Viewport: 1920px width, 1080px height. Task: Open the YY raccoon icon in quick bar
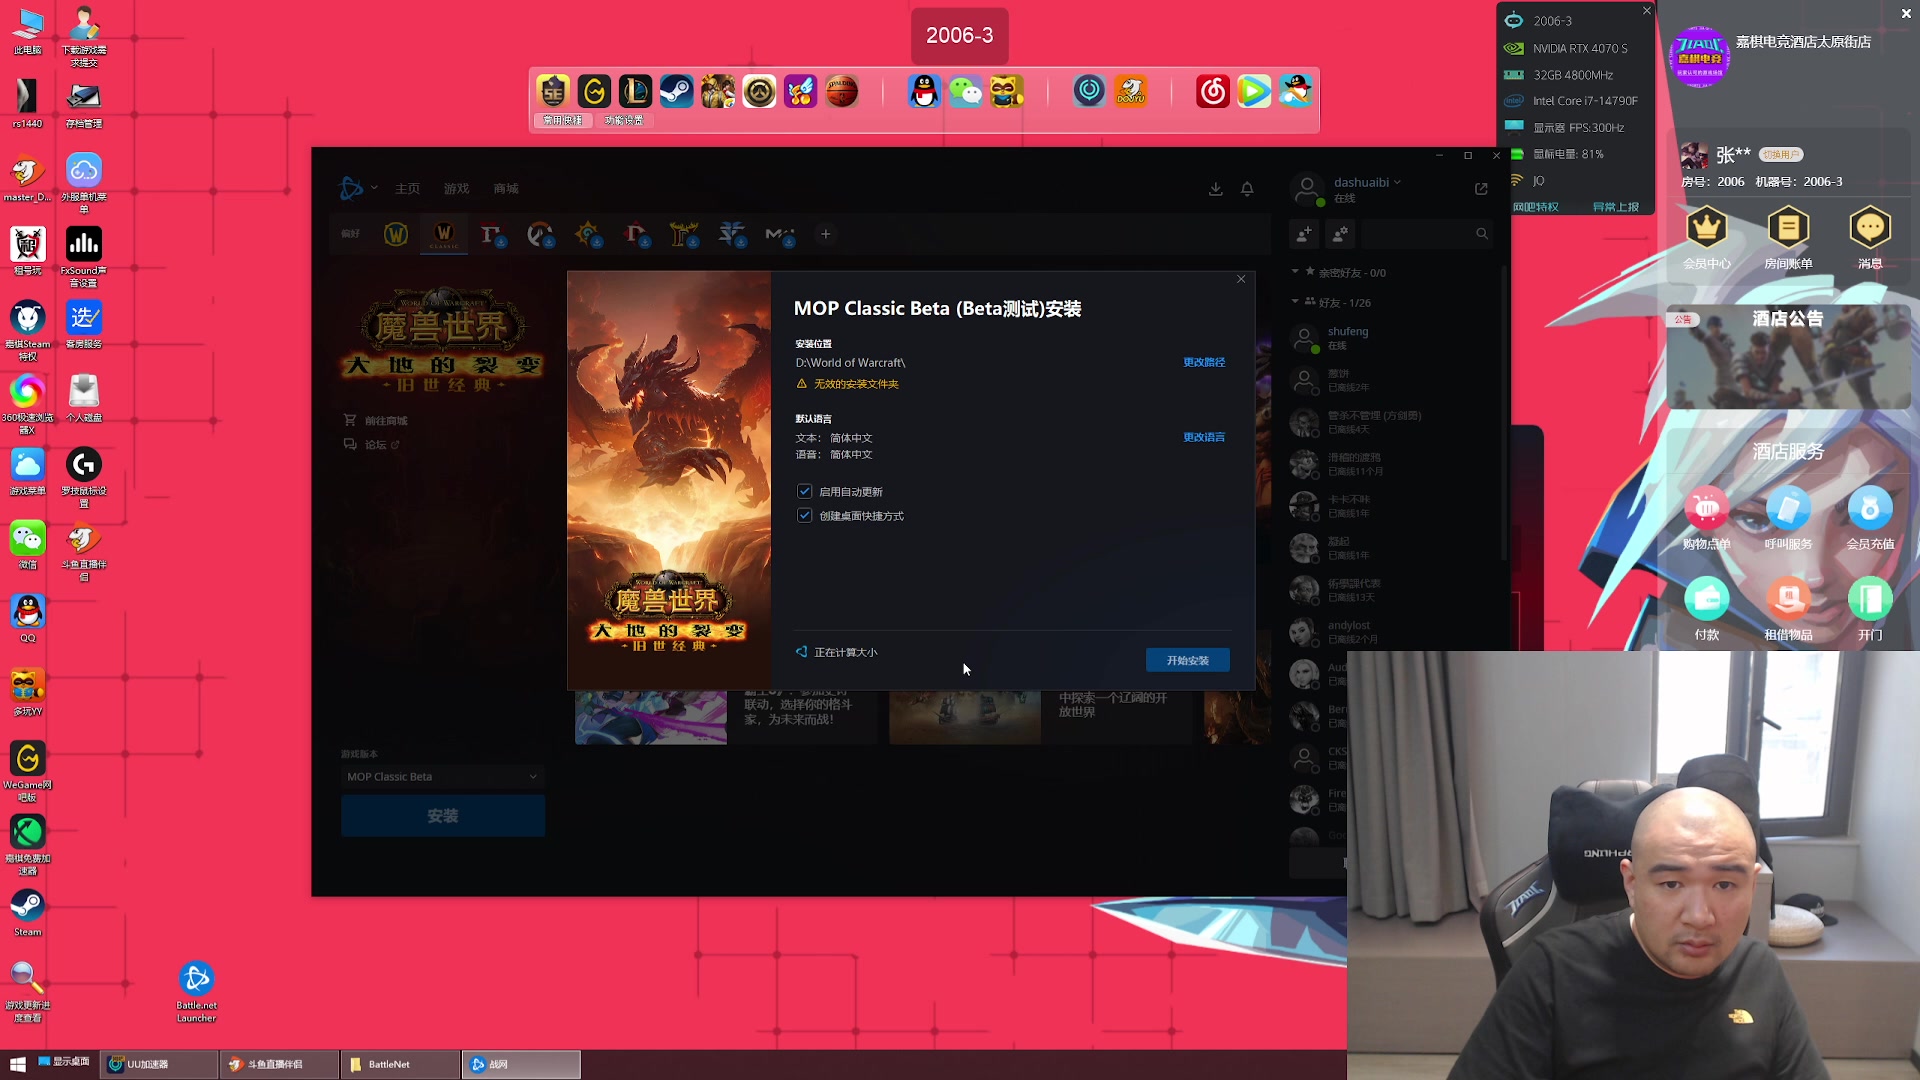1007,92
